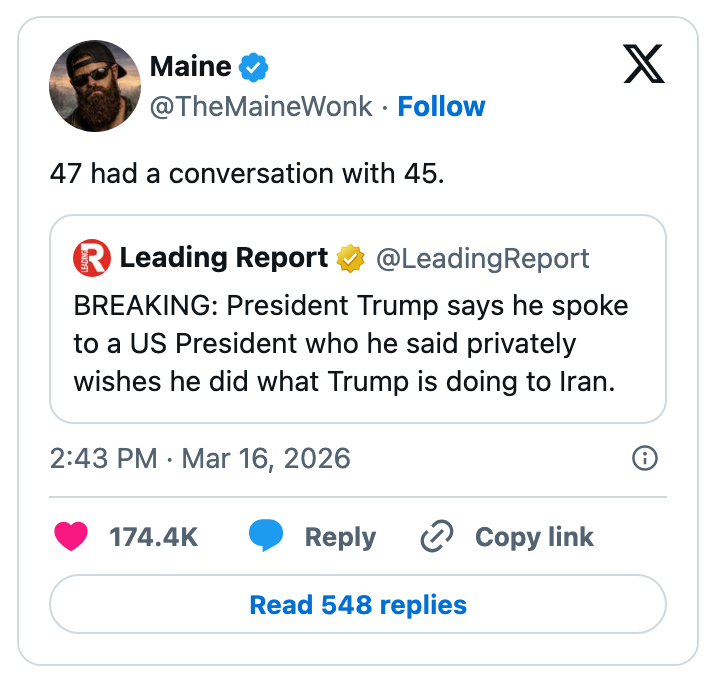Click Leading Report's red logo avatar
This screenshot has height=692, width=724.
tap(89, 259)
